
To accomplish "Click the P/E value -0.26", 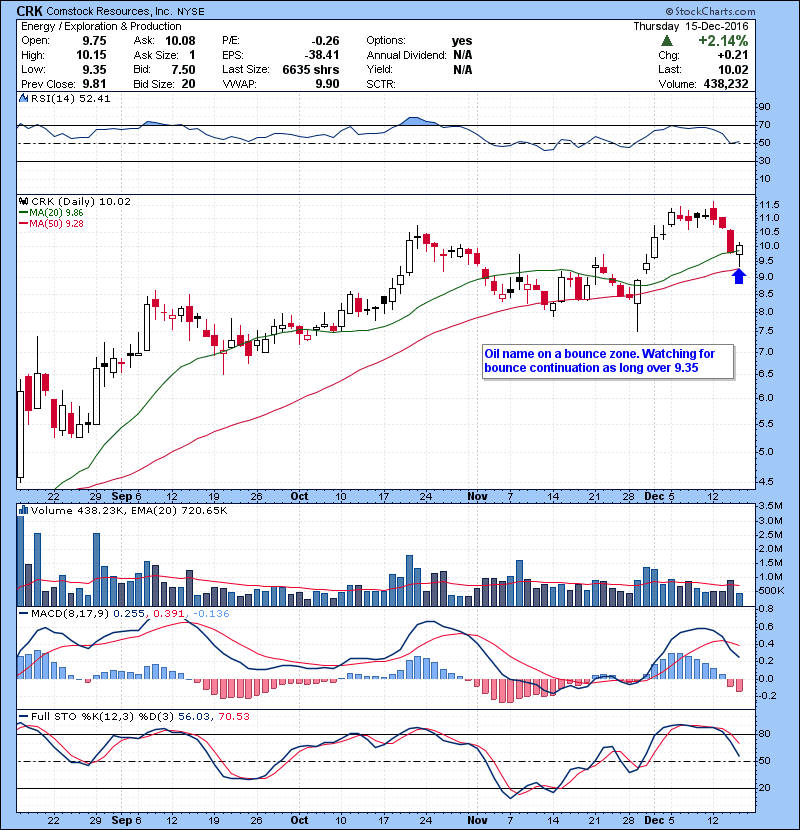I will click(325, 41).
